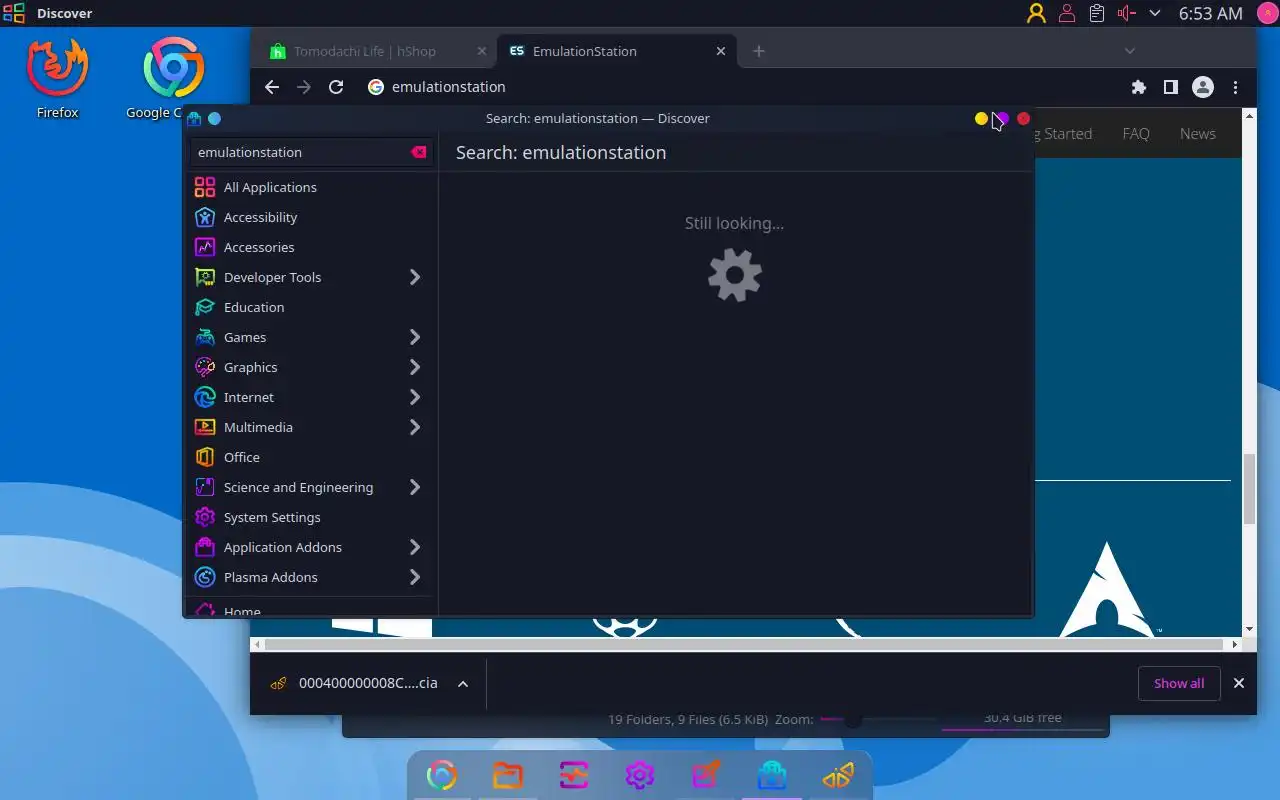Click the browser vertical scrollbar thumb
Image resolution: width=1280 pixels, height=800 pixels.
click(1249, 488)
